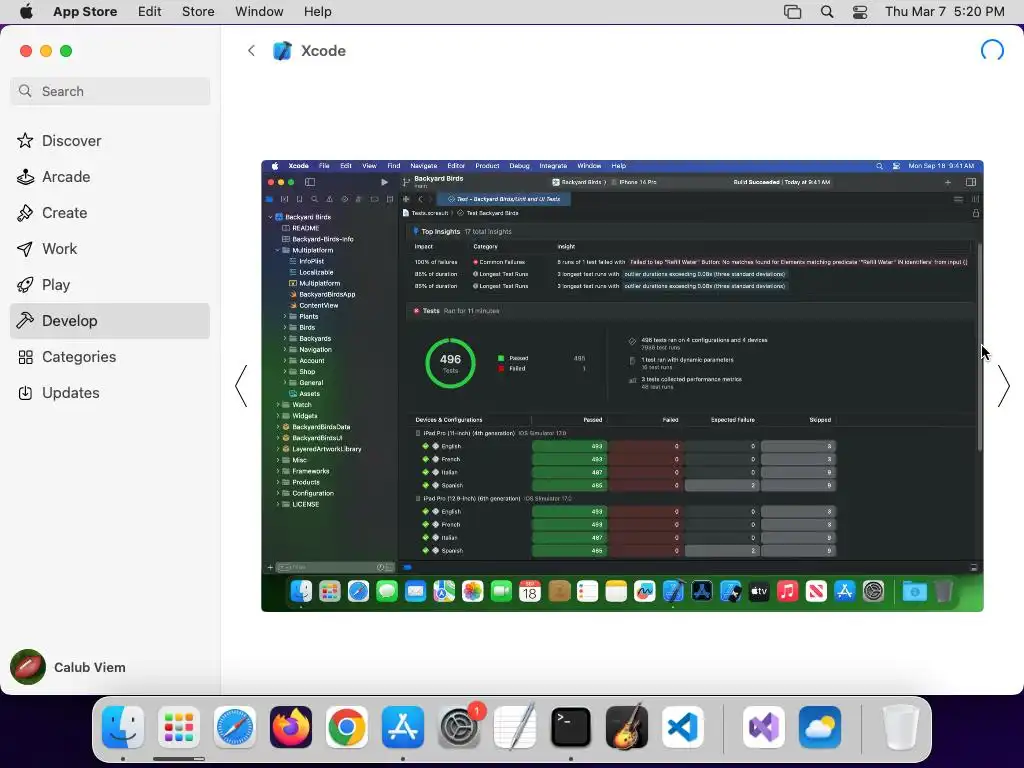Open the Arcade section in sidebar
The image size is (1024, 768).
point(110,177)
